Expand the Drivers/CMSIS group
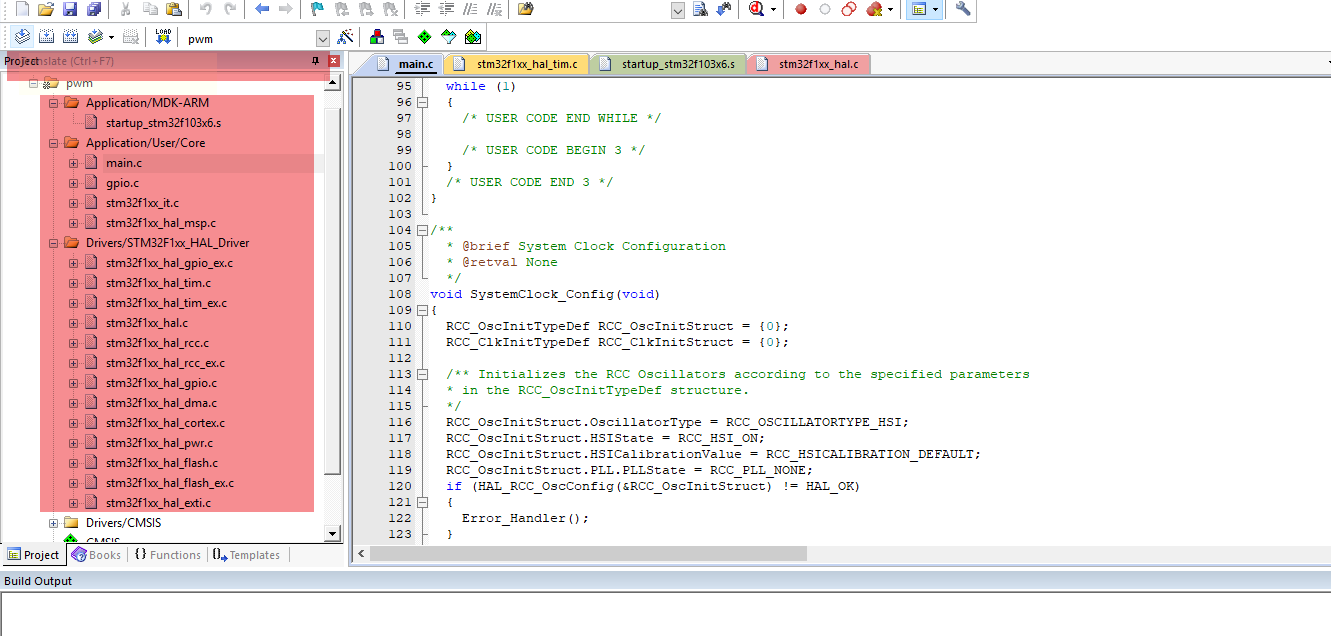 pos(53,523)
